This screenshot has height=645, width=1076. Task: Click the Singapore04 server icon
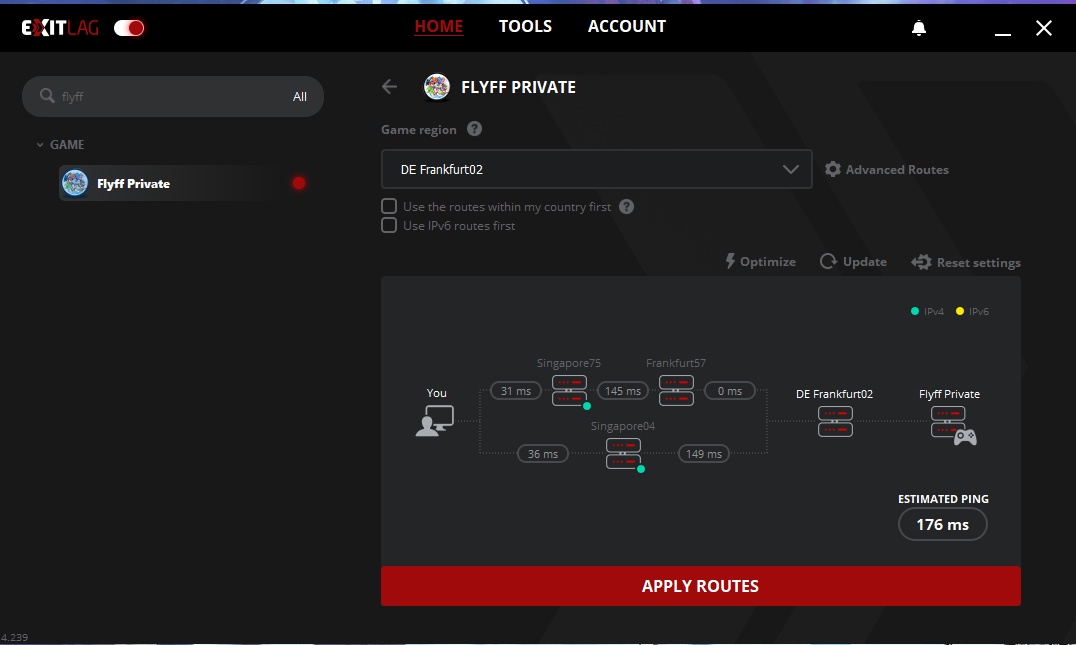click(623, 454)
